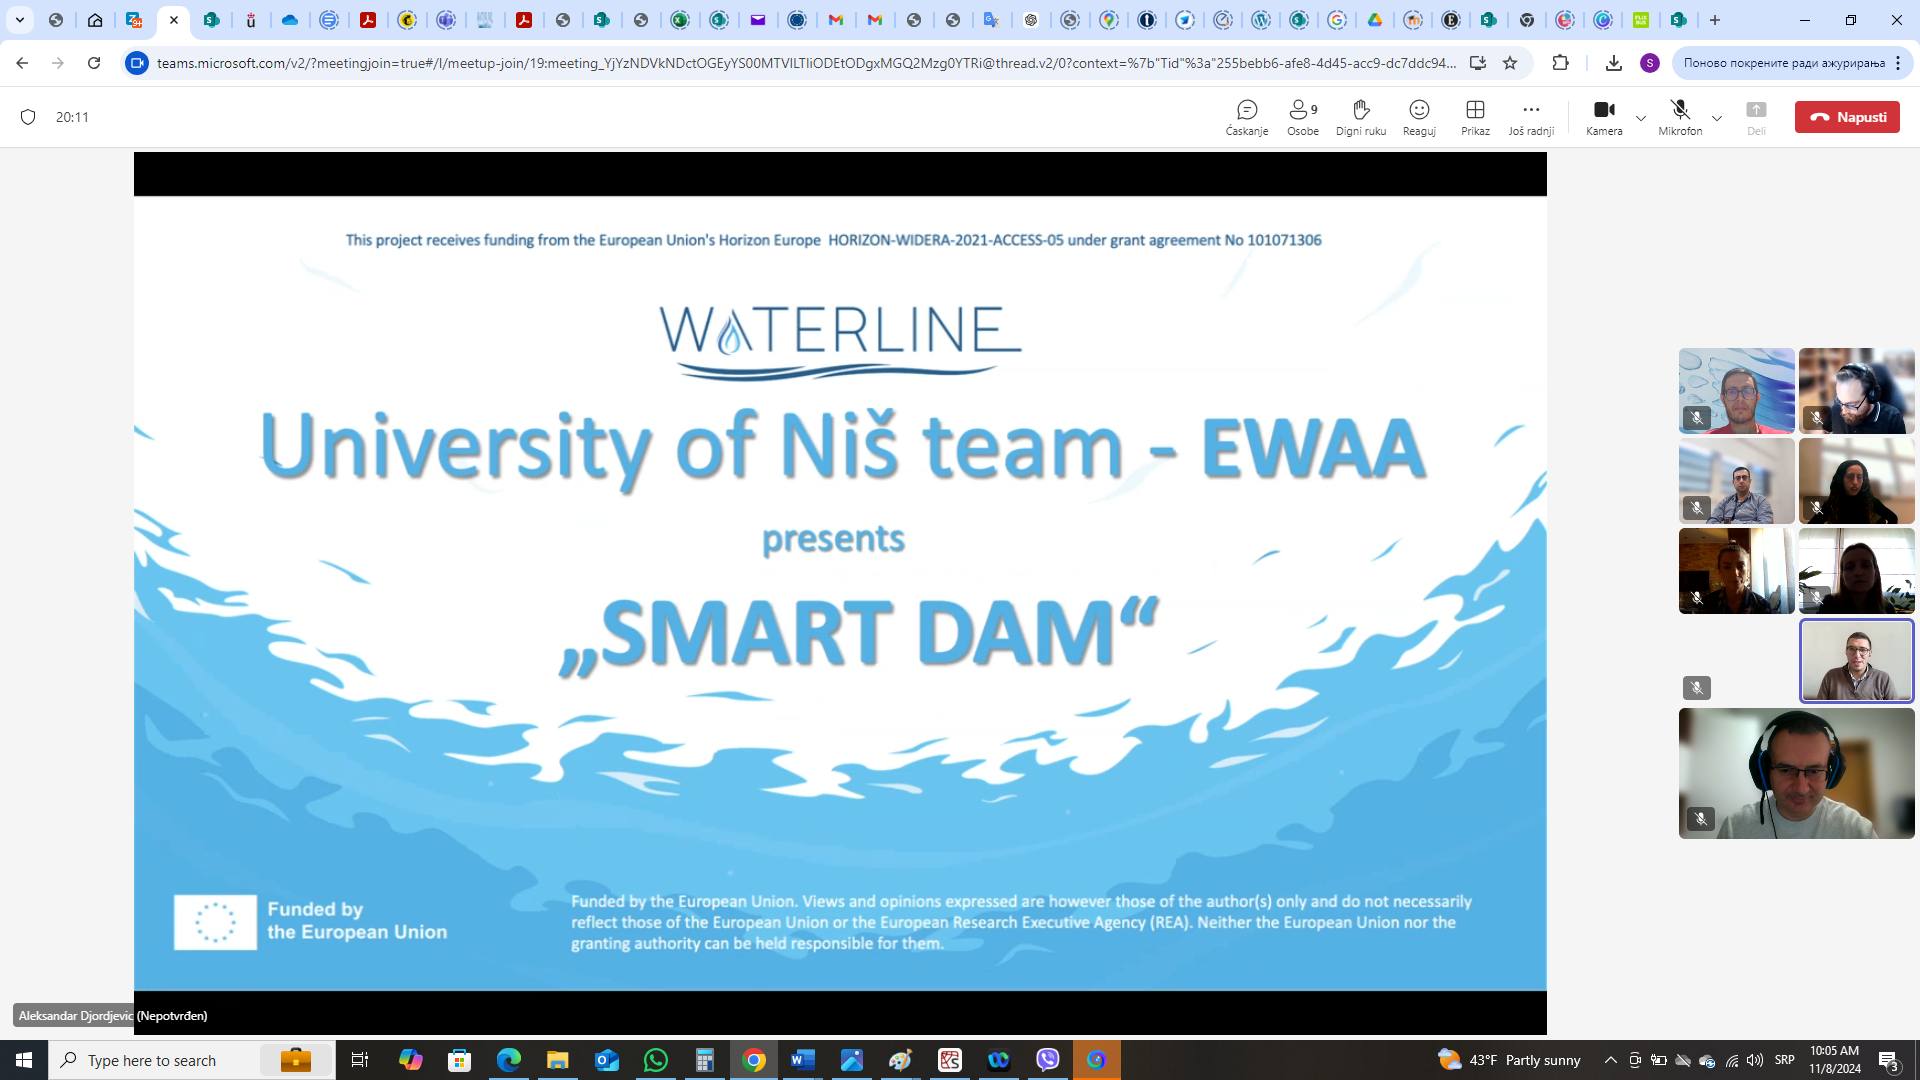Click the meeting timer 20:11
The height and width of the screenshot is (1080, 1920).
pos(72,117)
